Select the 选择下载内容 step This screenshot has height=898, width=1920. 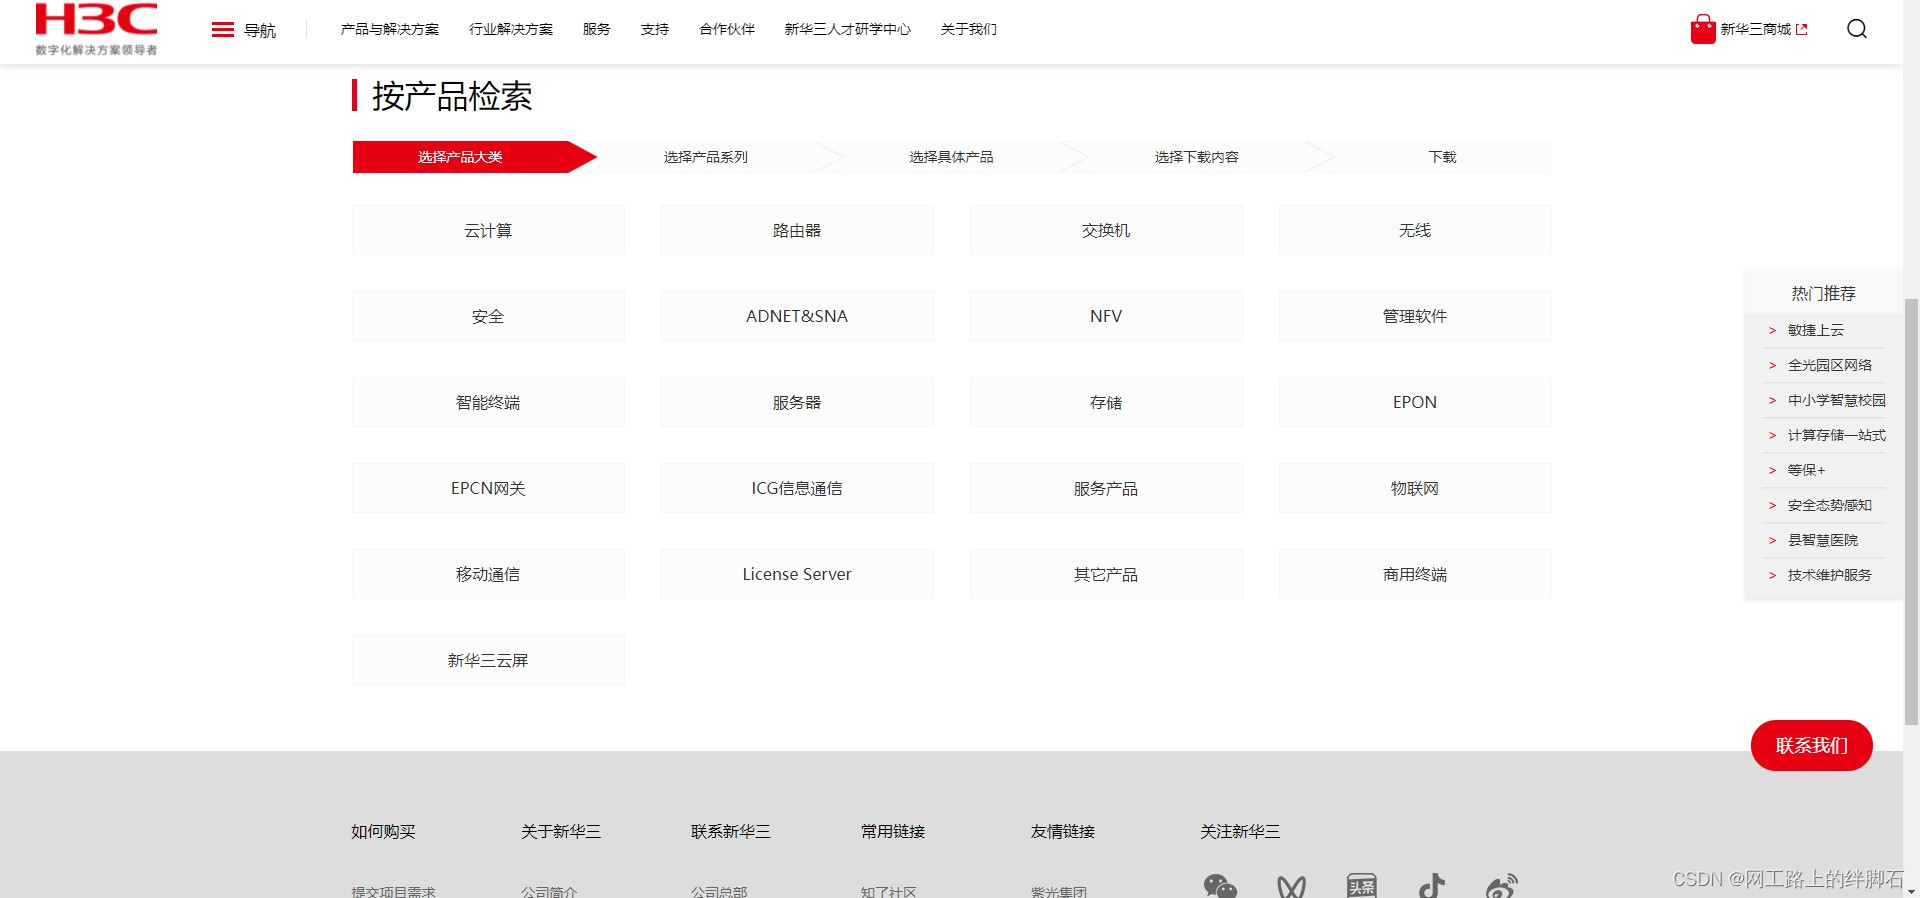[x=1197, y=157]
